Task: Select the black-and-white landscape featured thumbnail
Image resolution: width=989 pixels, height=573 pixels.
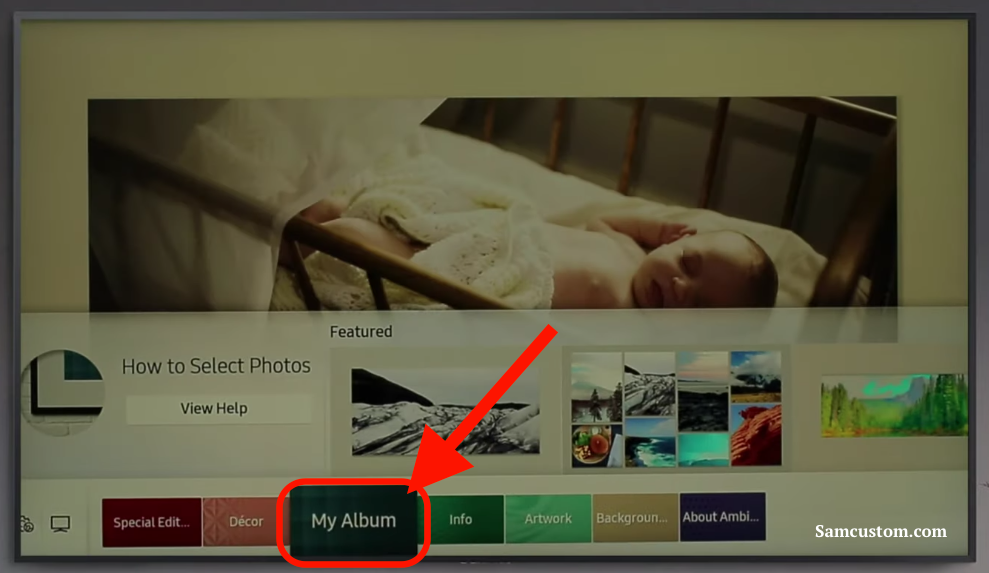Action: click(x=445, y=411)
